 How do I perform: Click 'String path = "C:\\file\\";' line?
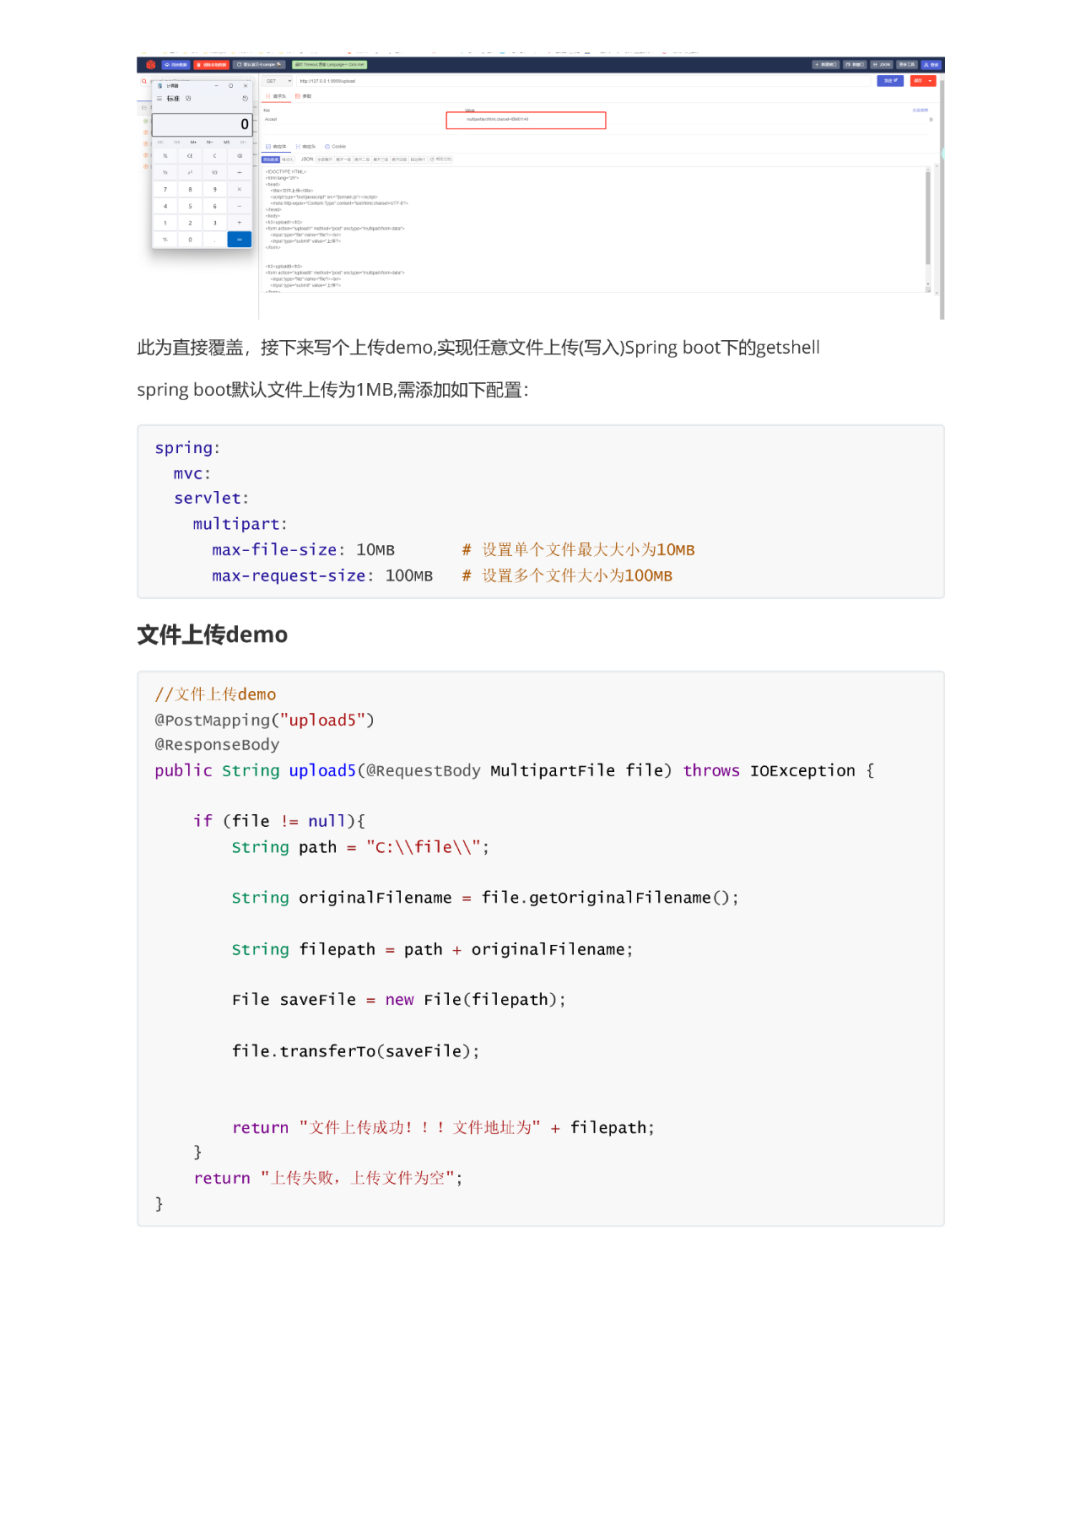[x=361, y=847]
